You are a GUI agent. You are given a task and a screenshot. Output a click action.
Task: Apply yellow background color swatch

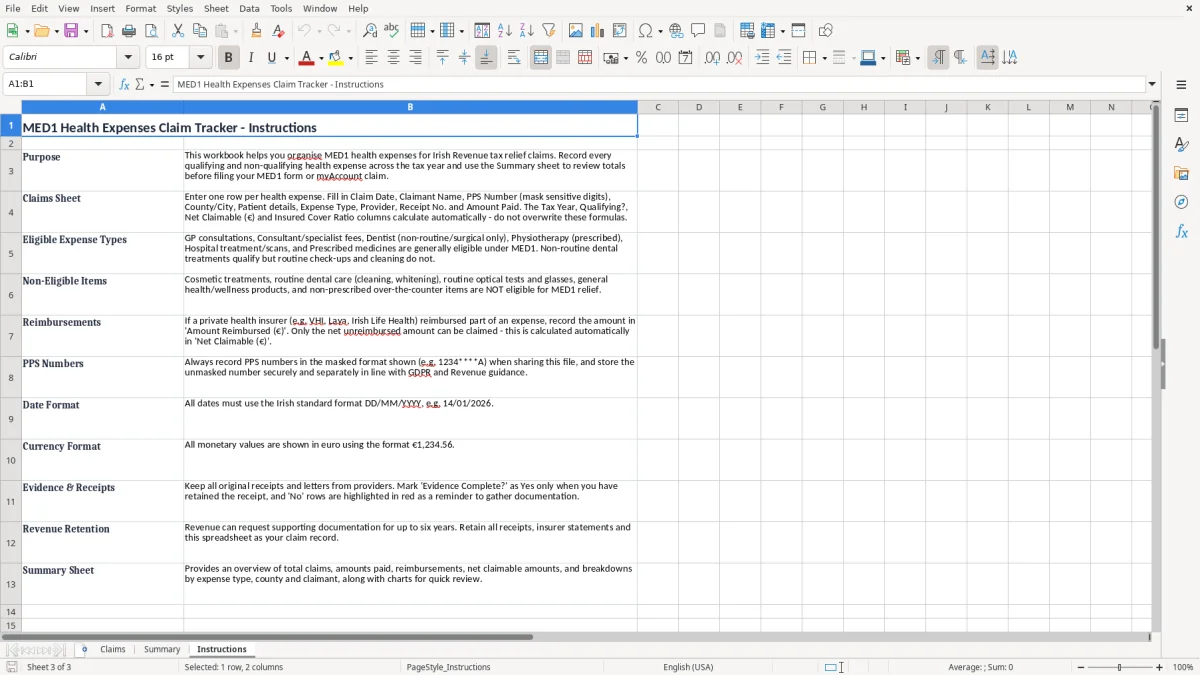336,58
